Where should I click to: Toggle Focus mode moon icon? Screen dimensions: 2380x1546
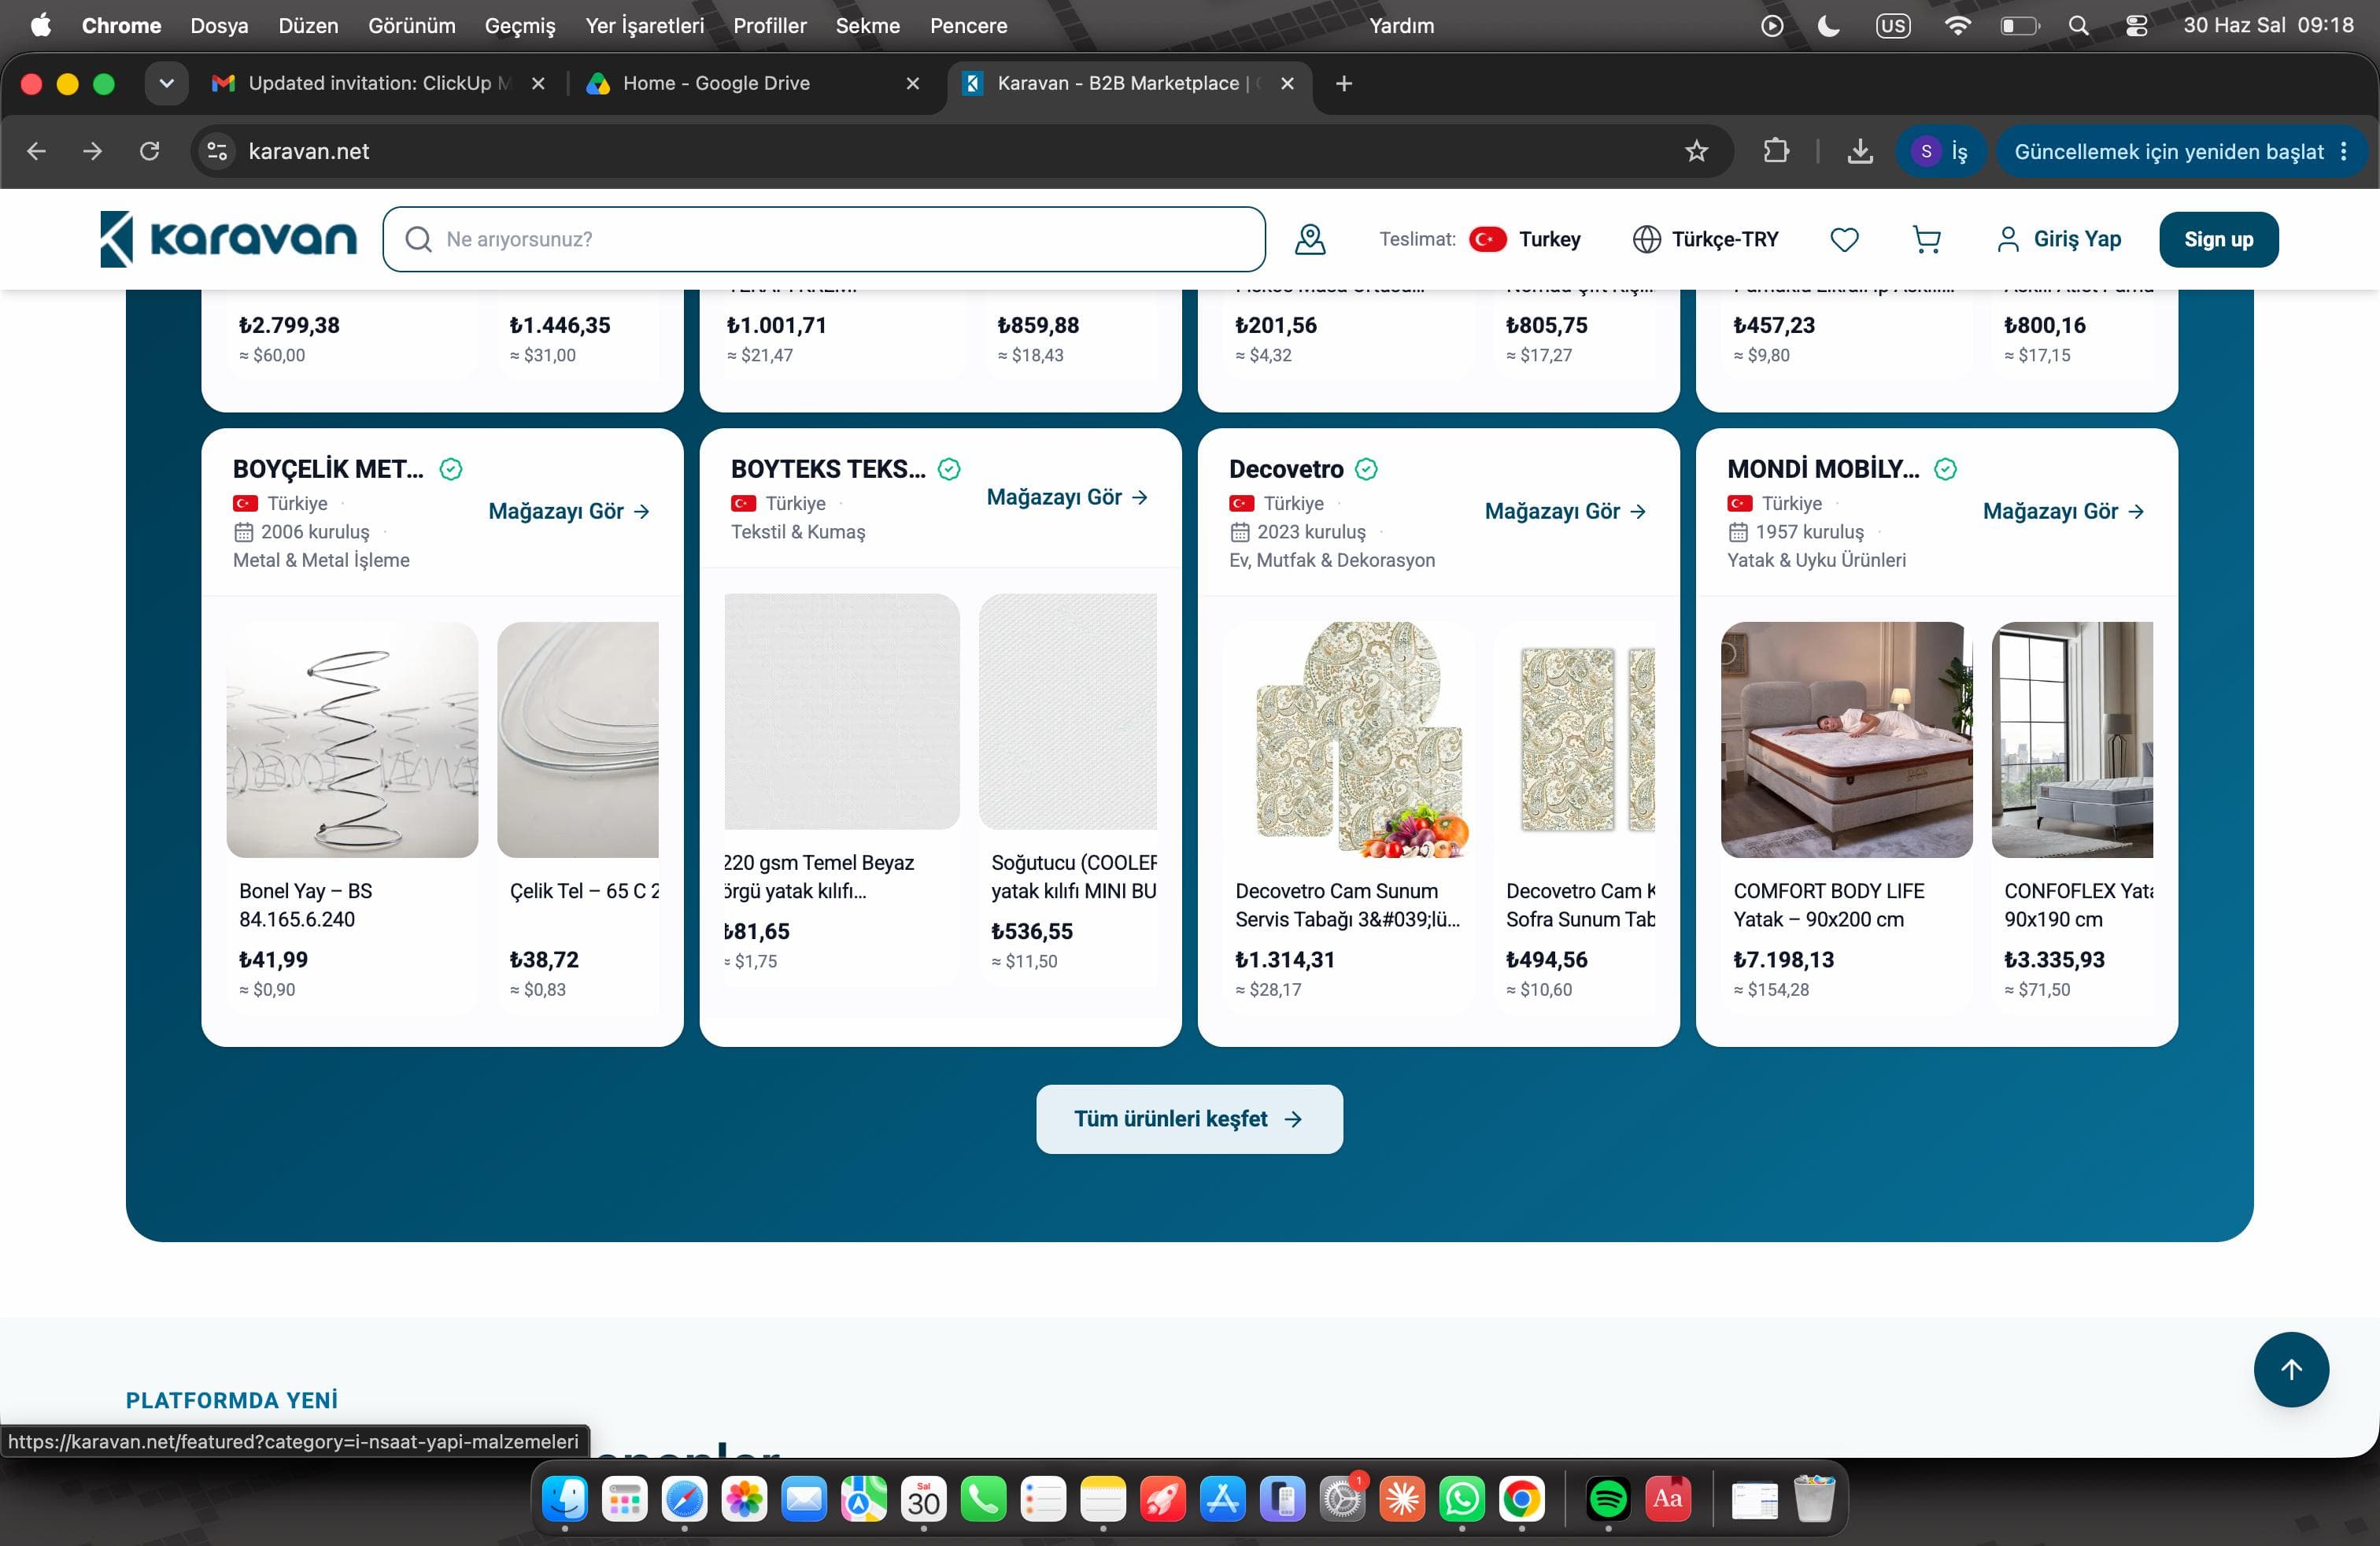pyautogui.click(x=1828, y=26)
